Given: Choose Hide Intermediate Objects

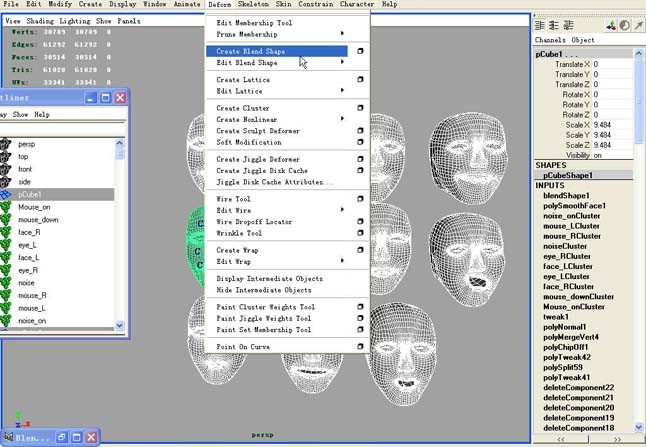Looking at the screenshot, I should click(x=264, y=290).
